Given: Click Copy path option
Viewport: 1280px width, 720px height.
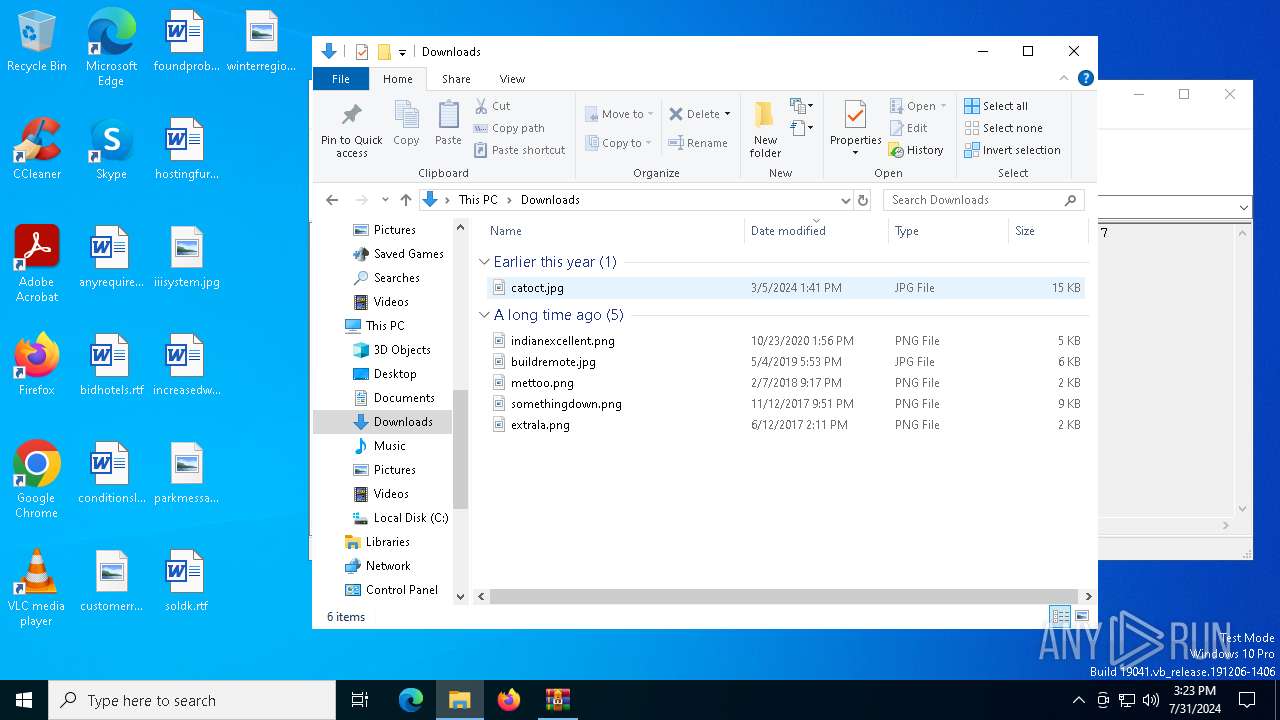Looking at the screenshot, I should coord(509,128).
